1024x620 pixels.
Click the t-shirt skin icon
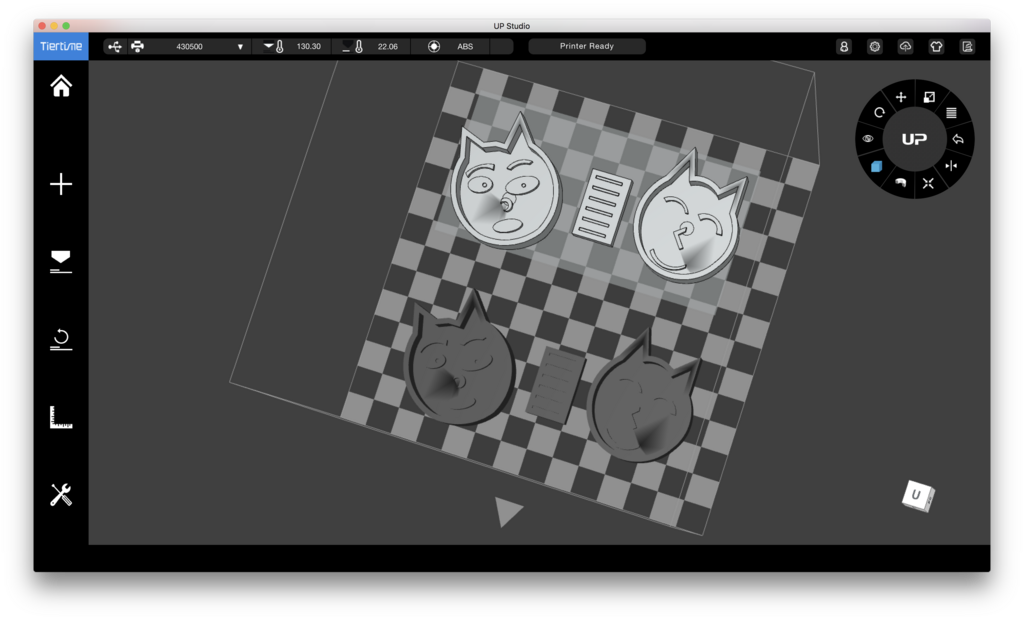pos(936,46)
